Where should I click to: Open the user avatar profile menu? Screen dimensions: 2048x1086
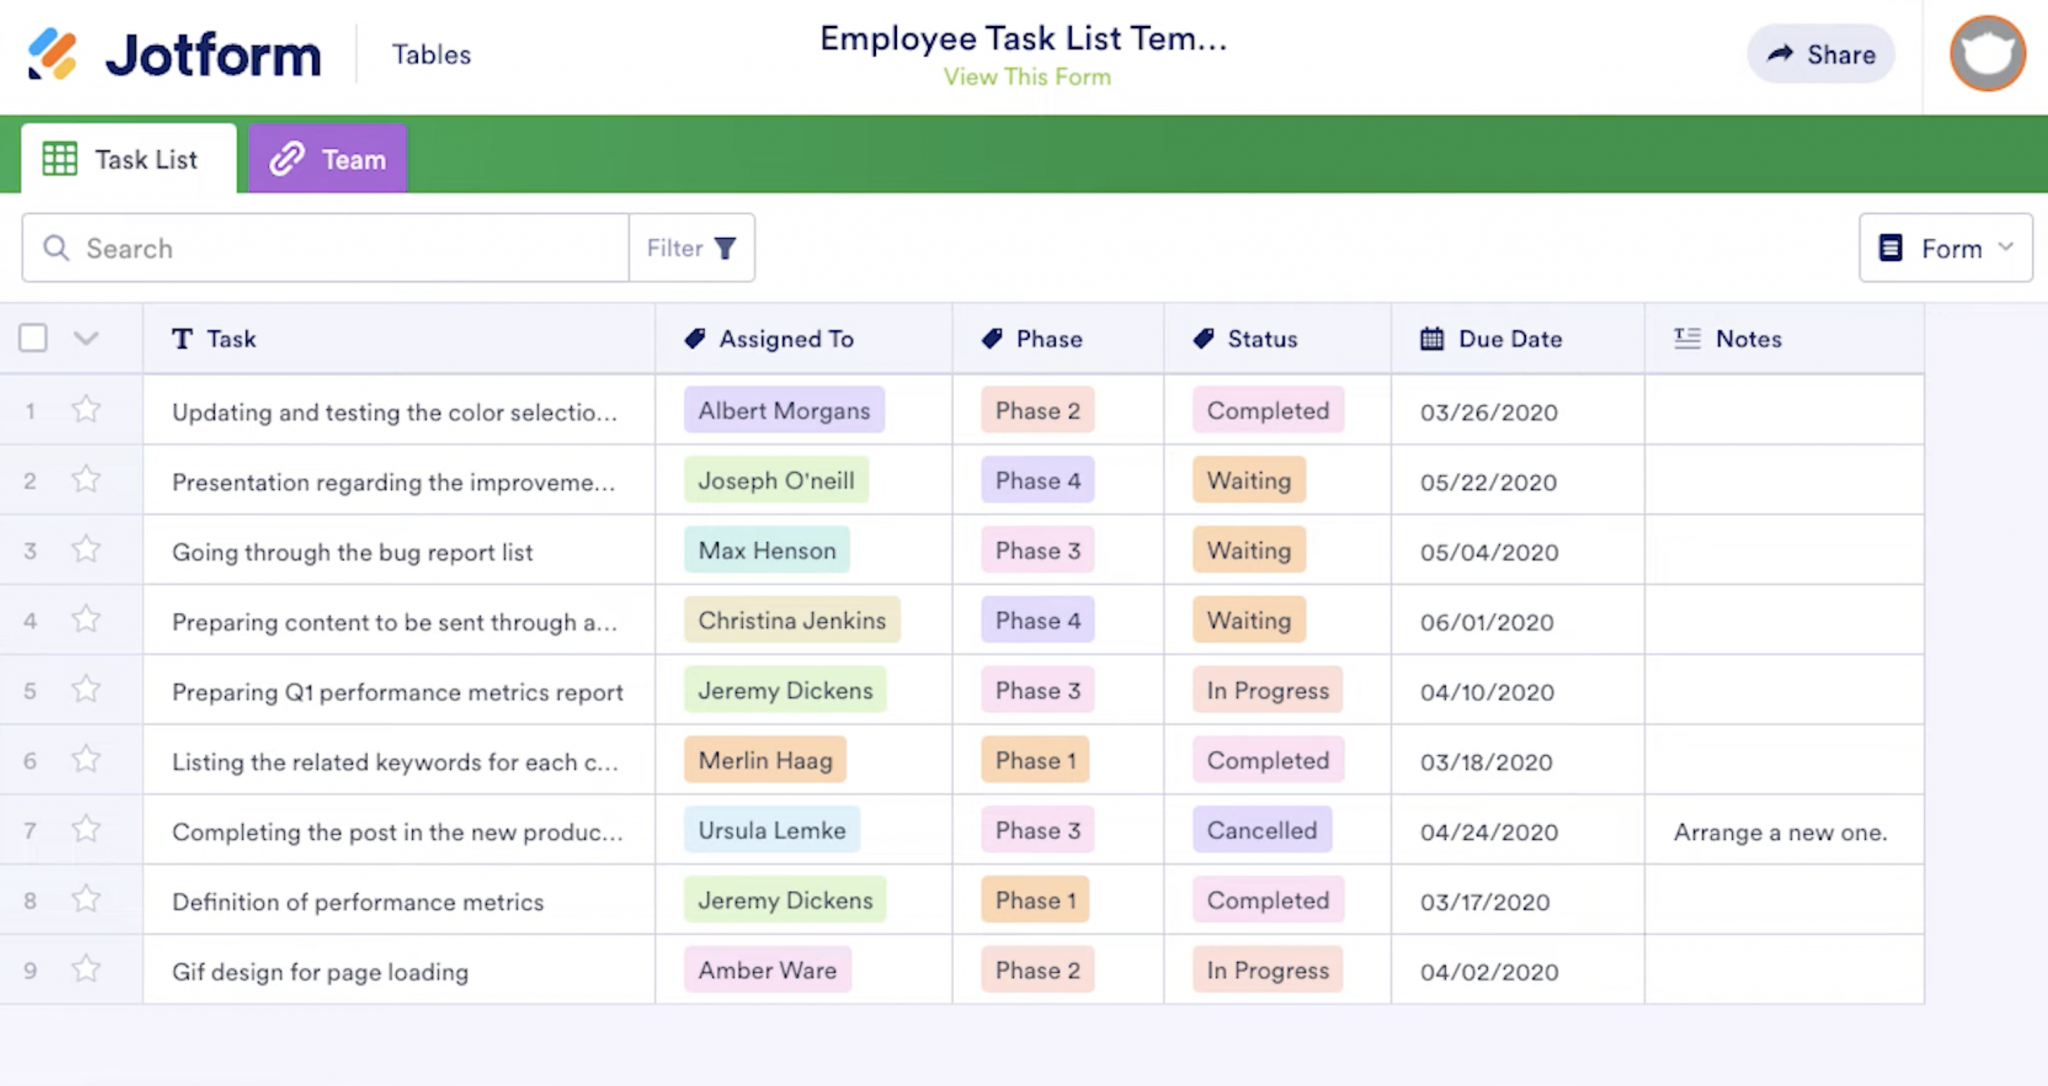point(1986,54)
